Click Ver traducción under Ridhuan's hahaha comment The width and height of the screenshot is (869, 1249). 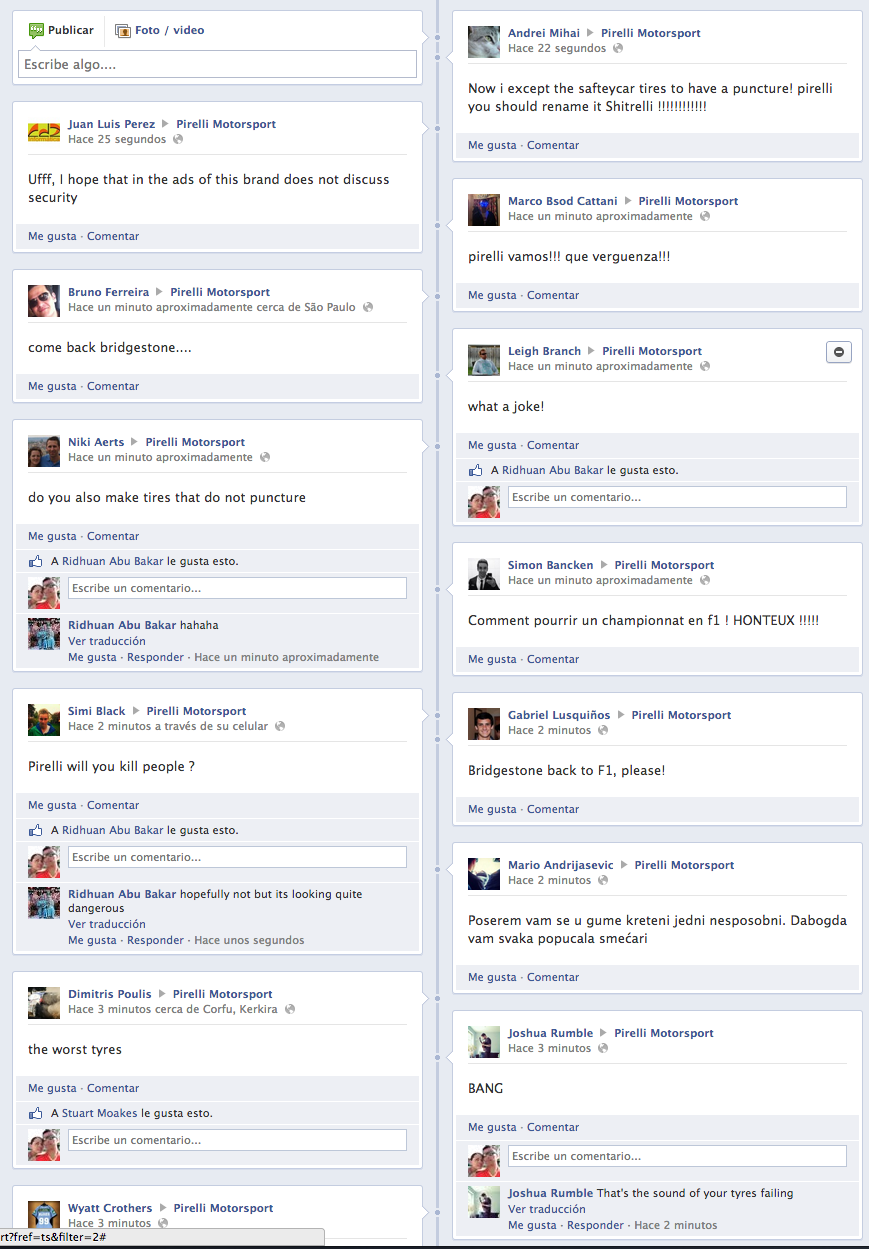point(107,641)
